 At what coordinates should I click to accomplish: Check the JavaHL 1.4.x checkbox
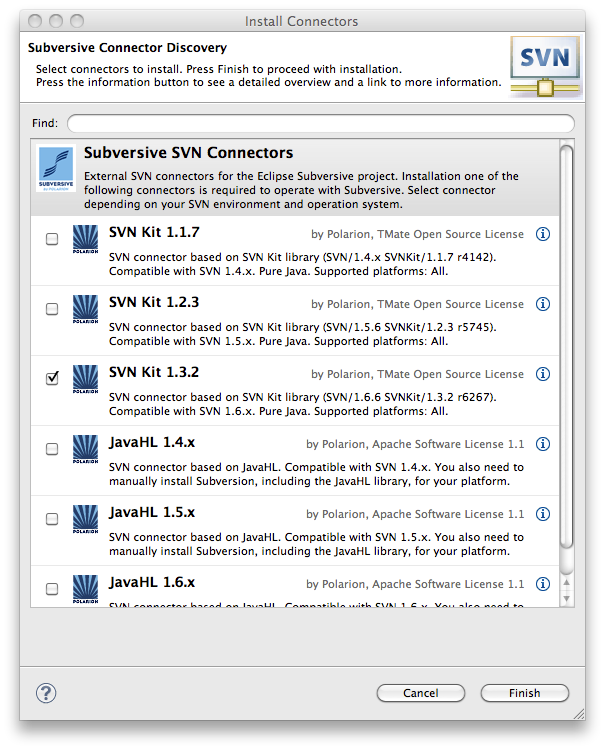click(x=52, y=449)
